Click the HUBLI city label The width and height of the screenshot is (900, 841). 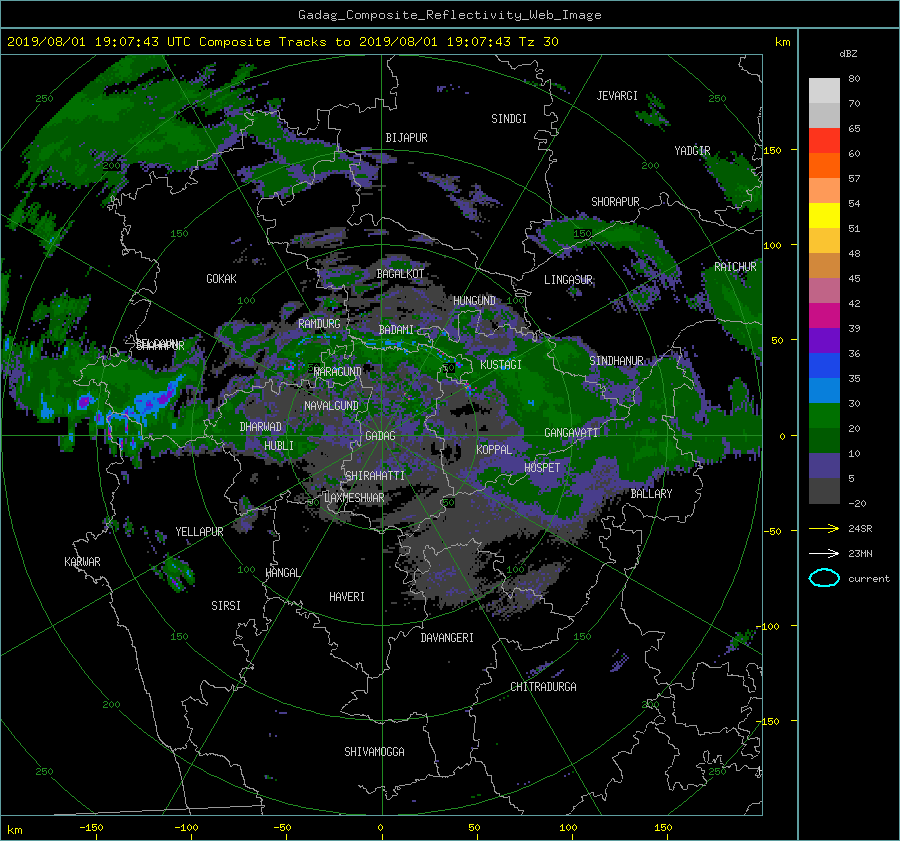coord(279,445)
